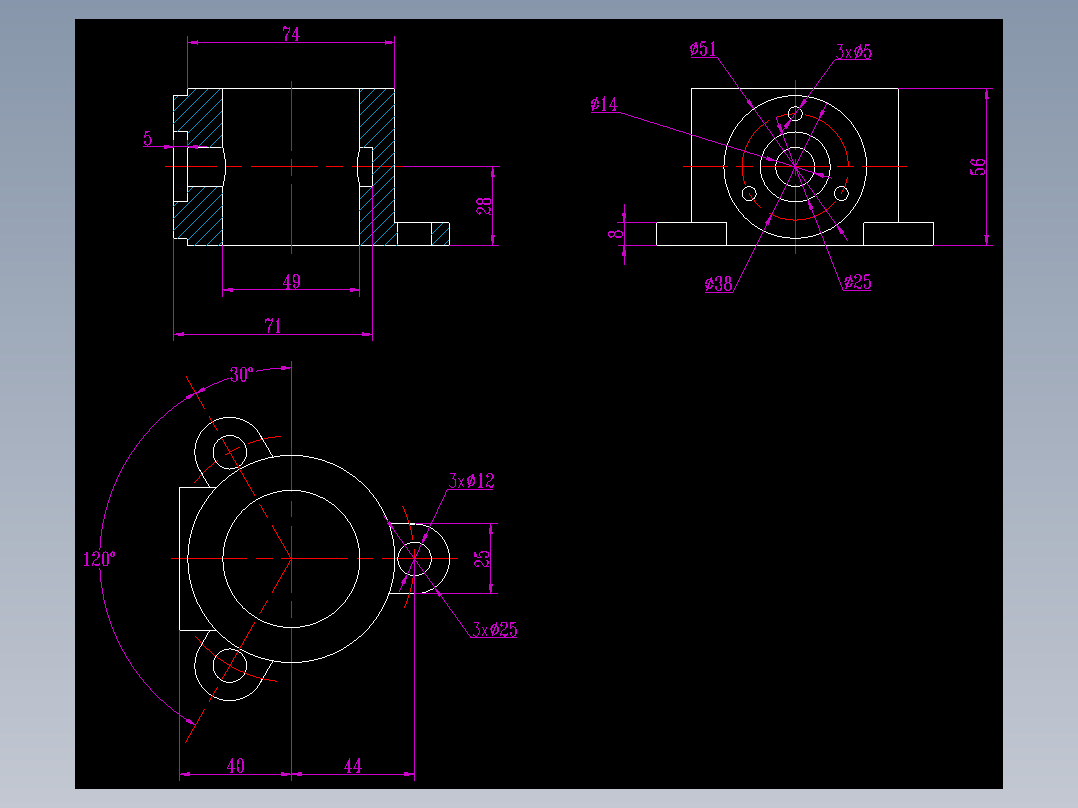This screenshot has height=808, width=1078.
Task: Select the 30° angle dimension
Action: pyautogui.click(x=241, y=375)
